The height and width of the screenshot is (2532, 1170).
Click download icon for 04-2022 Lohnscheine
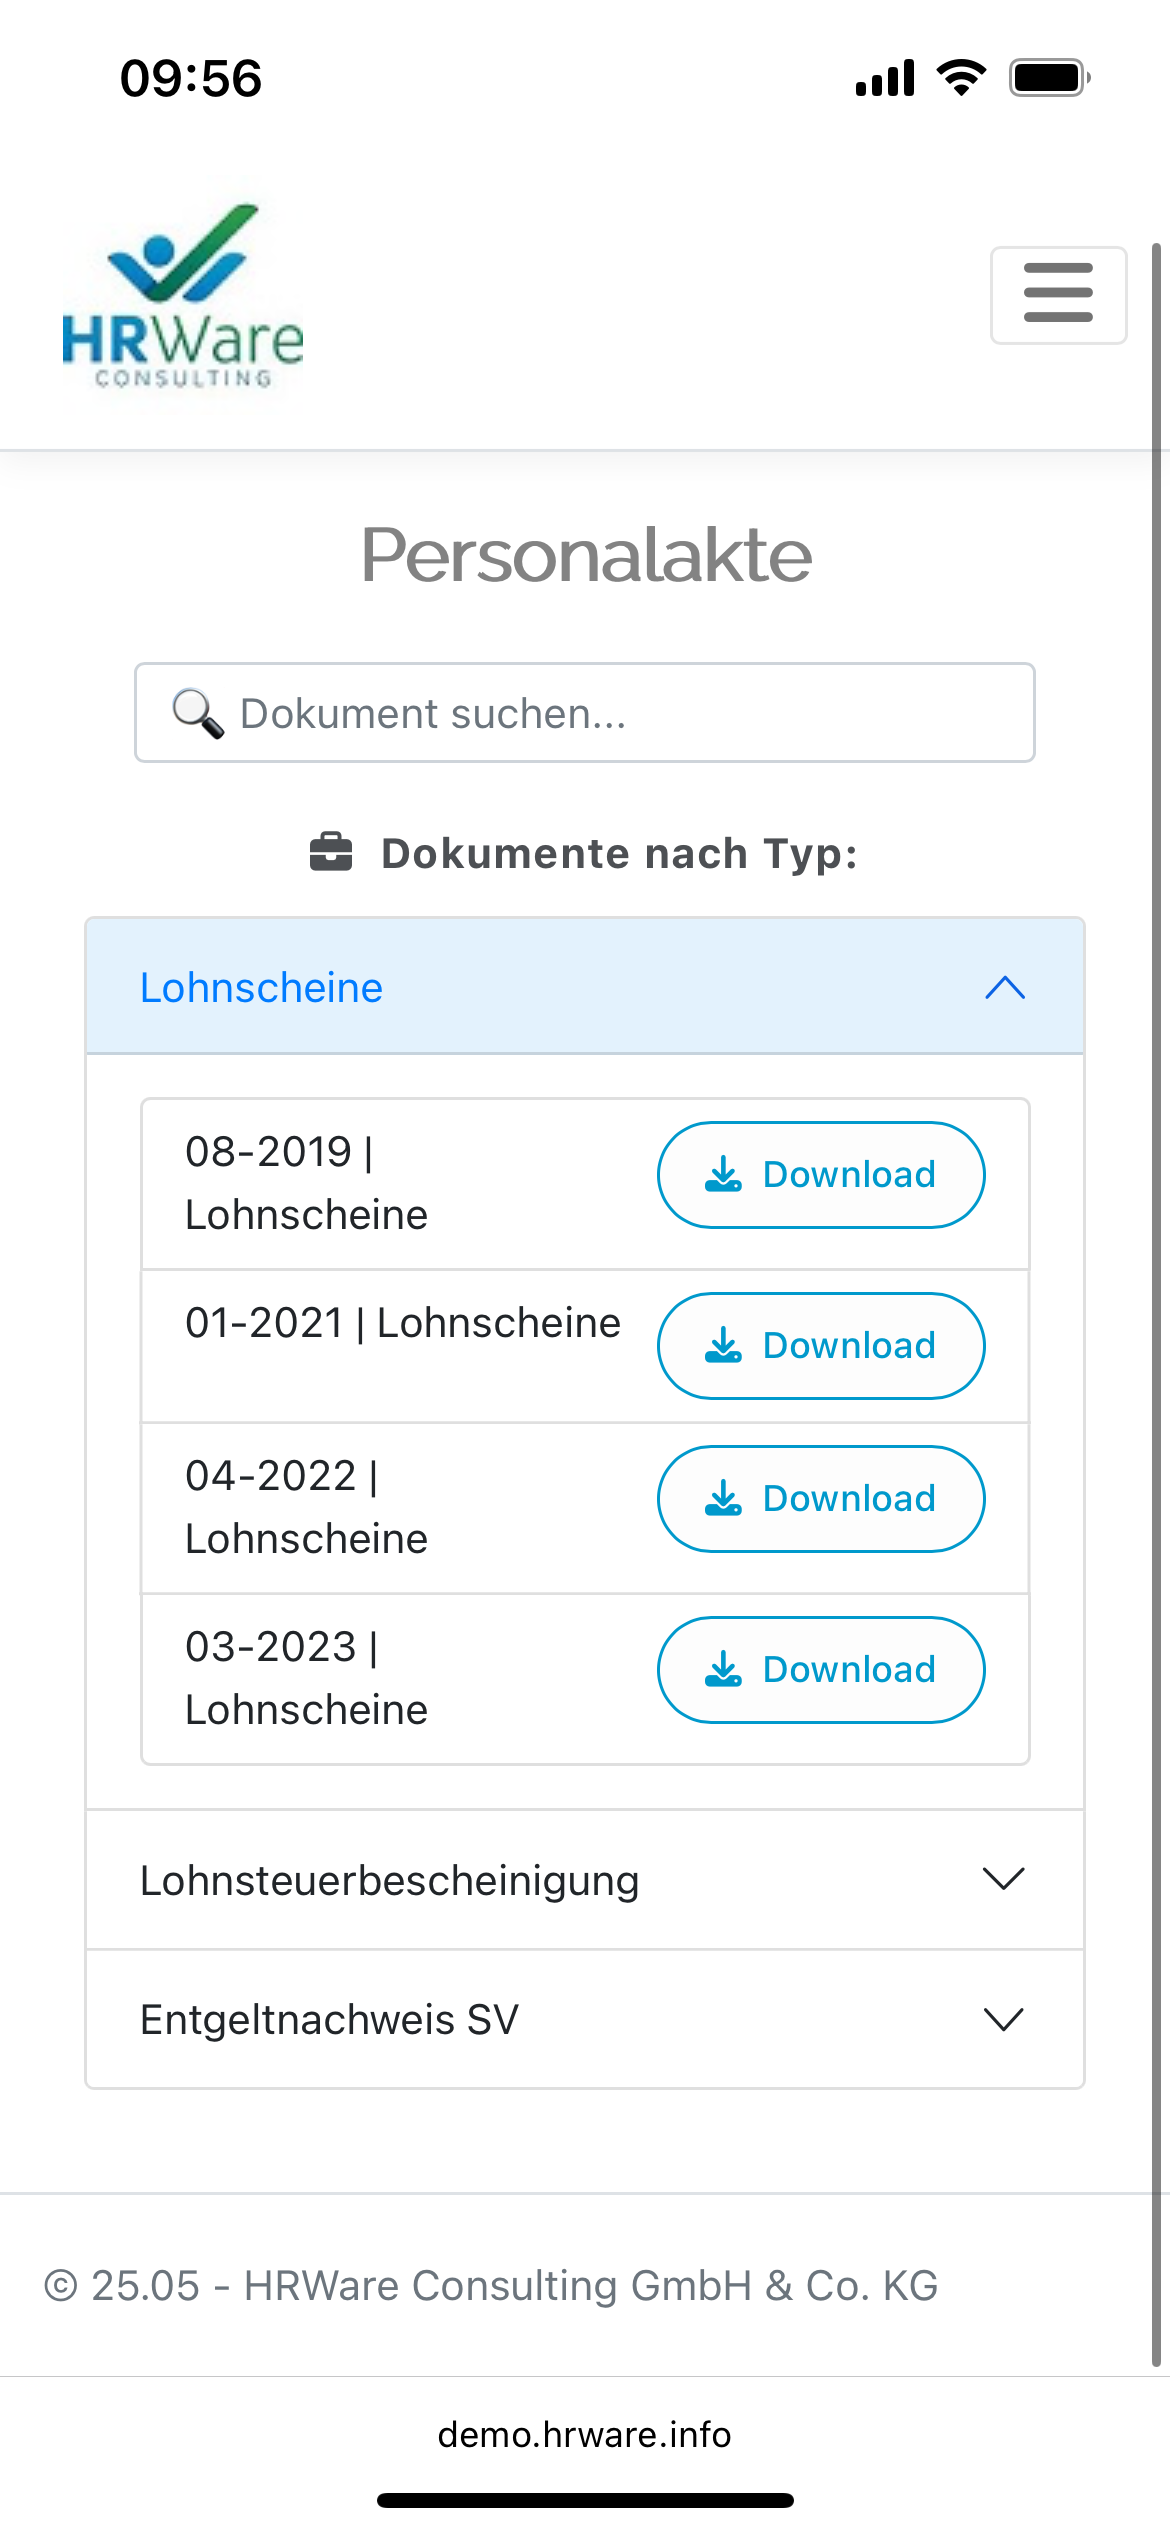point(723,1499)
